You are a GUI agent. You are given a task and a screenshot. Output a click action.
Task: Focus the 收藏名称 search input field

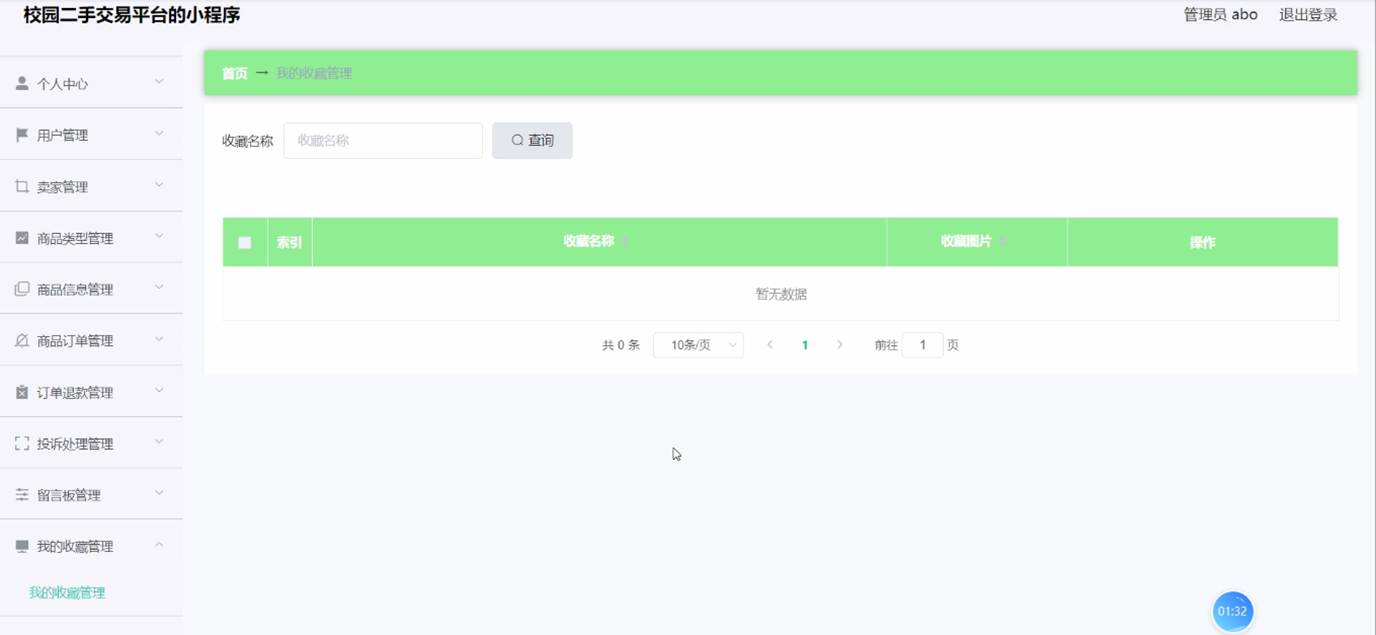(383, 141)
